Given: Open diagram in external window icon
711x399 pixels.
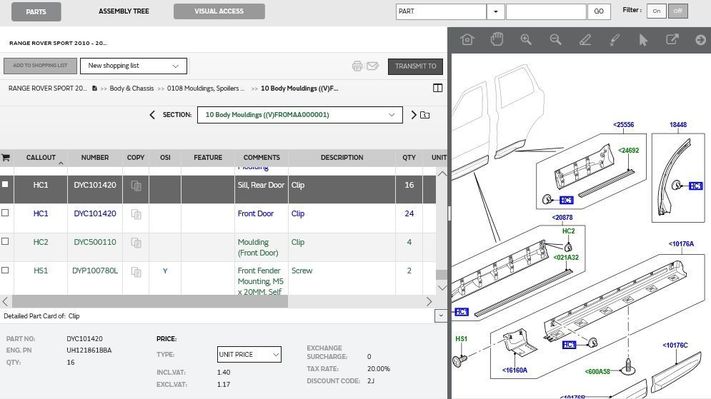Looking at the screenshot, I should coord(672,39).
